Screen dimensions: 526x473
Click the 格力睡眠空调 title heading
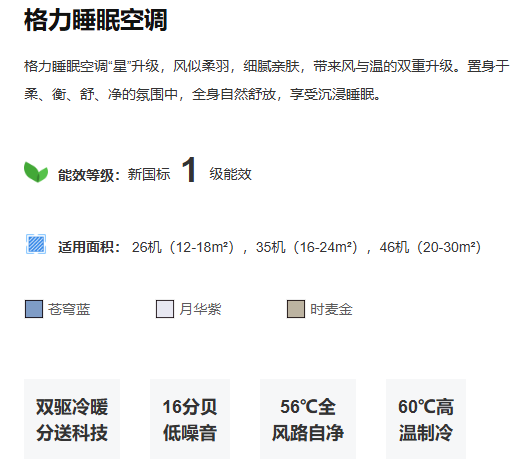point(96,20)
